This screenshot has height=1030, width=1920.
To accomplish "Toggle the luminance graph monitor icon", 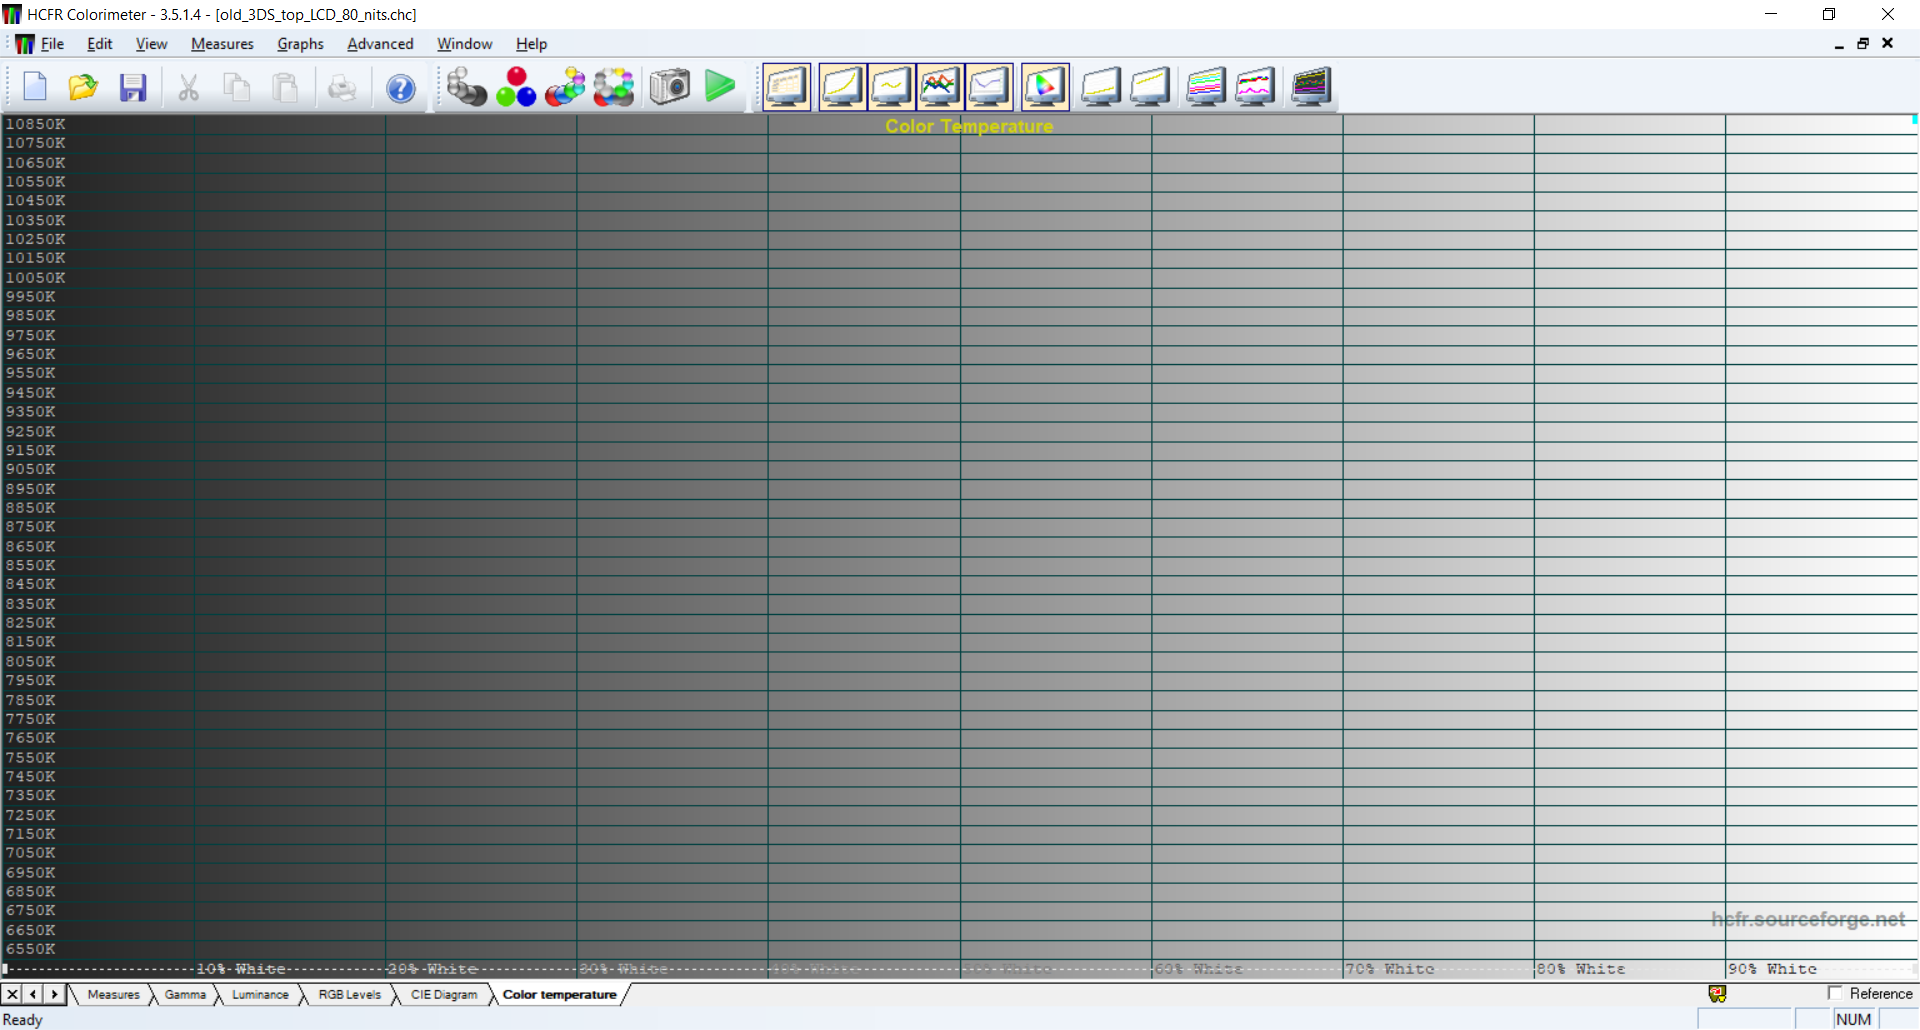I will point(891,87).
